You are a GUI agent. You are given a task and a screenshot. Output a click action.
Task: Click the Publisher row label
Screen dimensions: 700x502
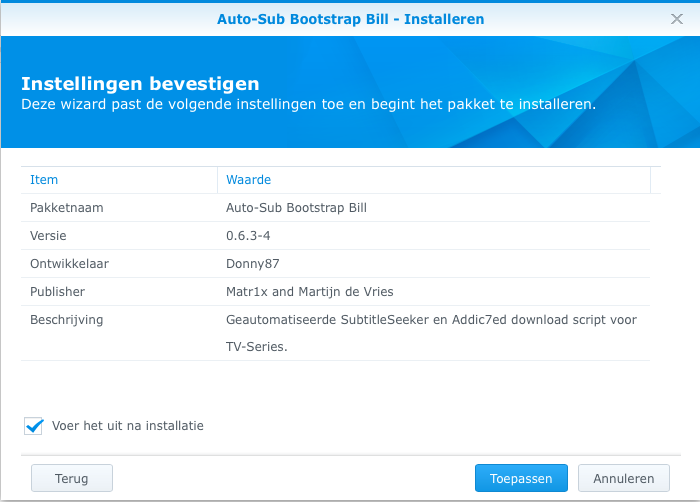click(57, 292)
